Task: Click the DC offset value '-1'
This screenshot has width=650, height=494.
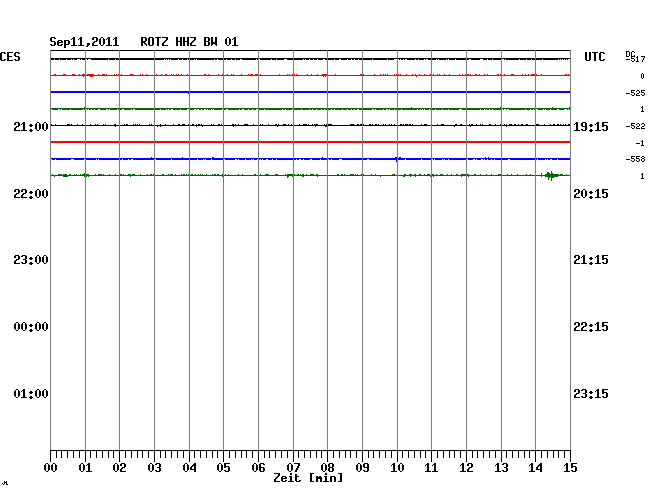Action: pyautogui.click(x=640, y=143)
